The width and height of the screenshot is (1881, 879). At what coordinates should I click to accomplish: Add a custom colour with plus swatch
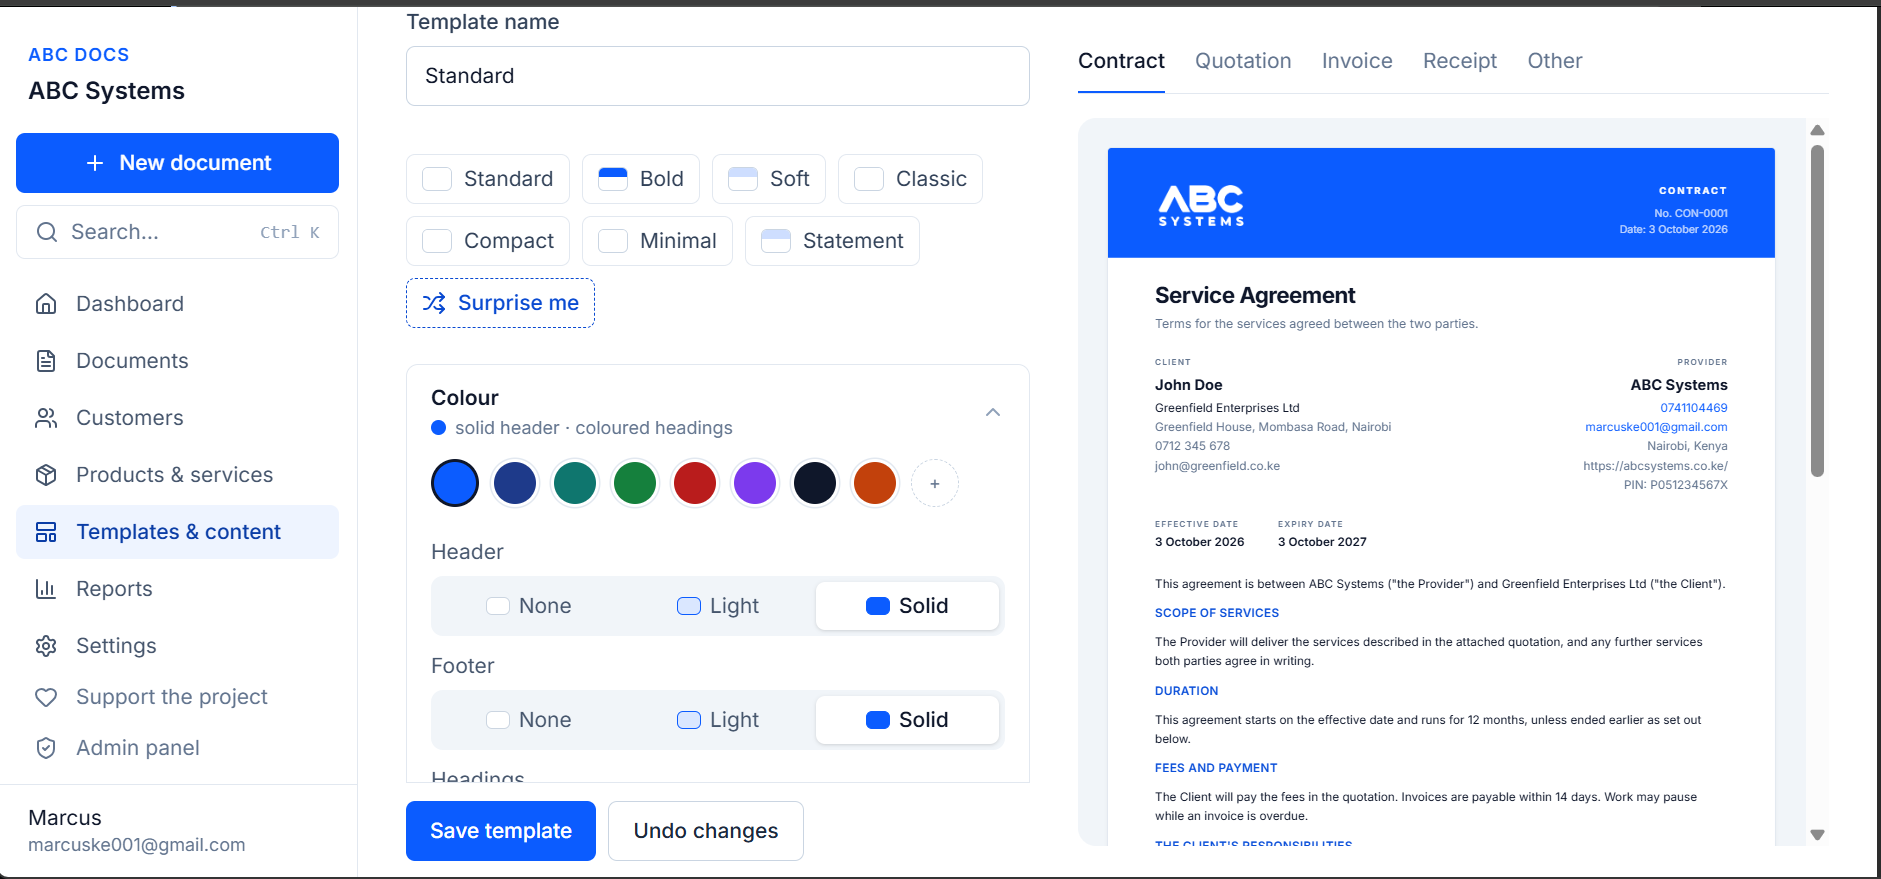(x=935, y=484)
